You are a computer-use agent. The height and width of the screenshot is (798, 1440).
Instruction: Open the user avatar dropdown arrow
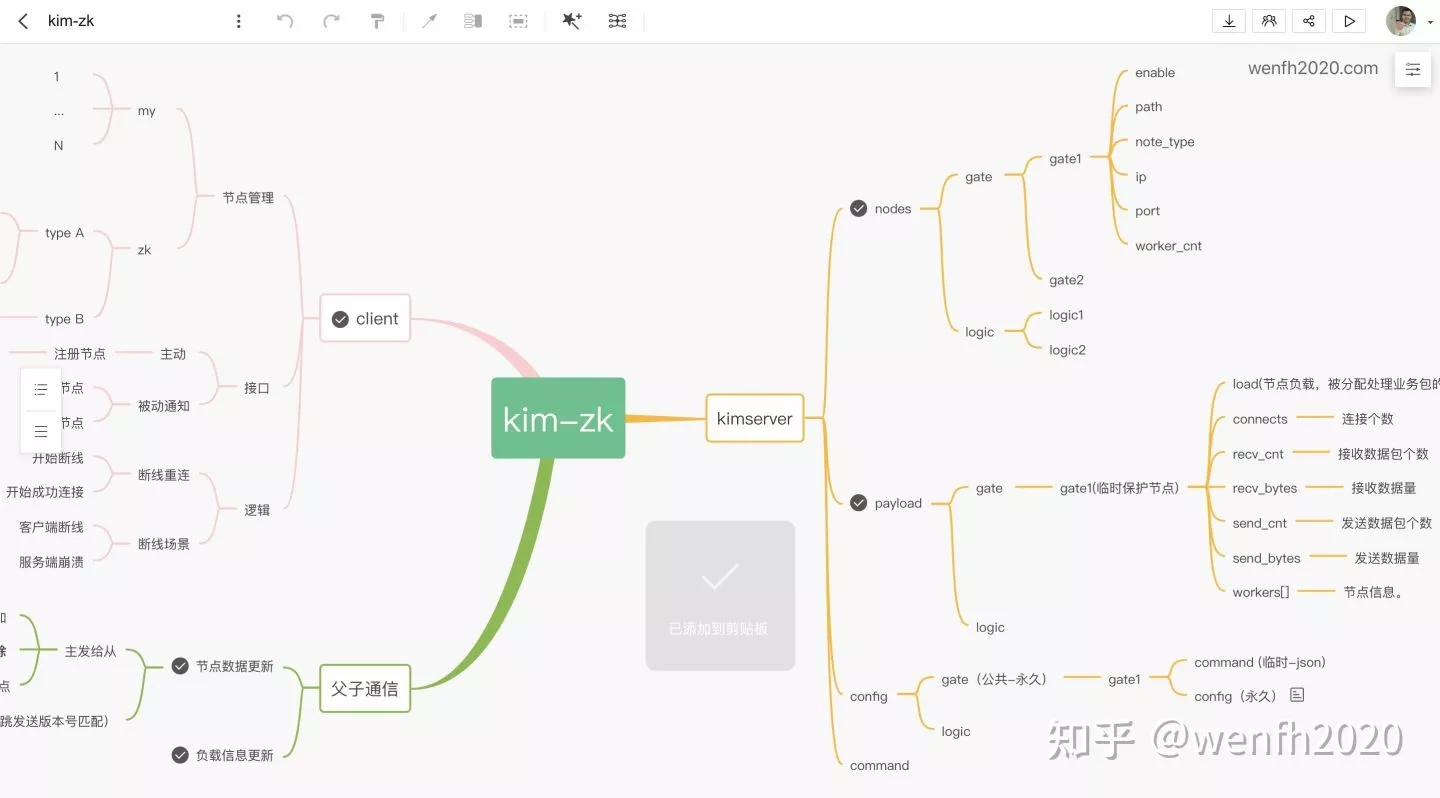[x=1430, y=22]
